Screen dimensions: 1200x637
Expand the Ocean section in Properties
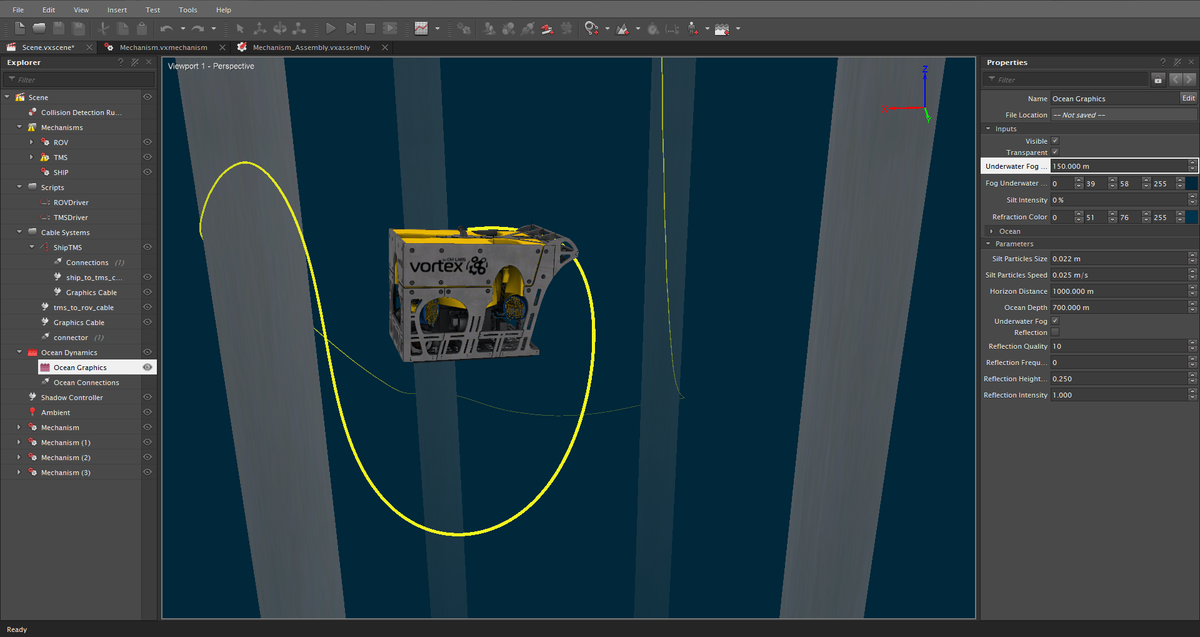(x=993, y=231)
